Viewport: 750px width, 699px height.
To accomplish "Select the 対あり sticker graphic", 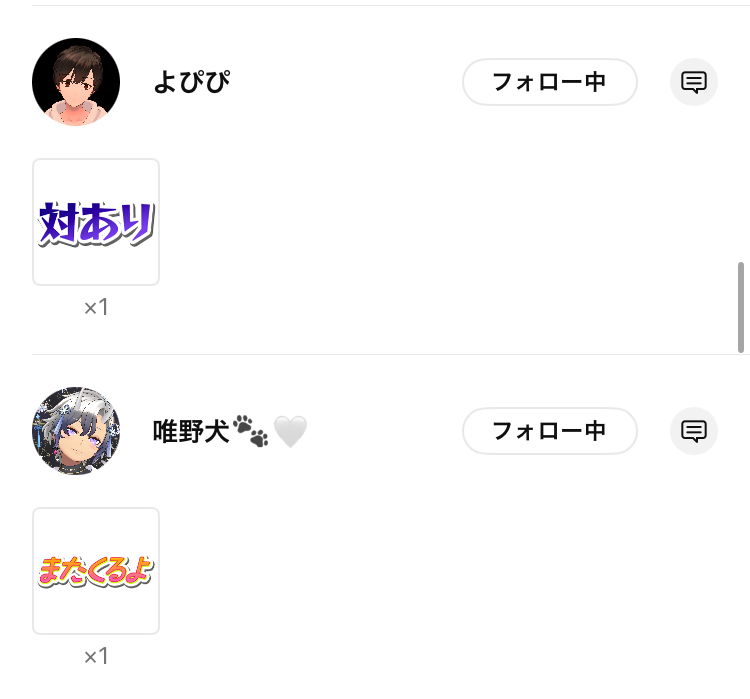I will coord(96,224).
